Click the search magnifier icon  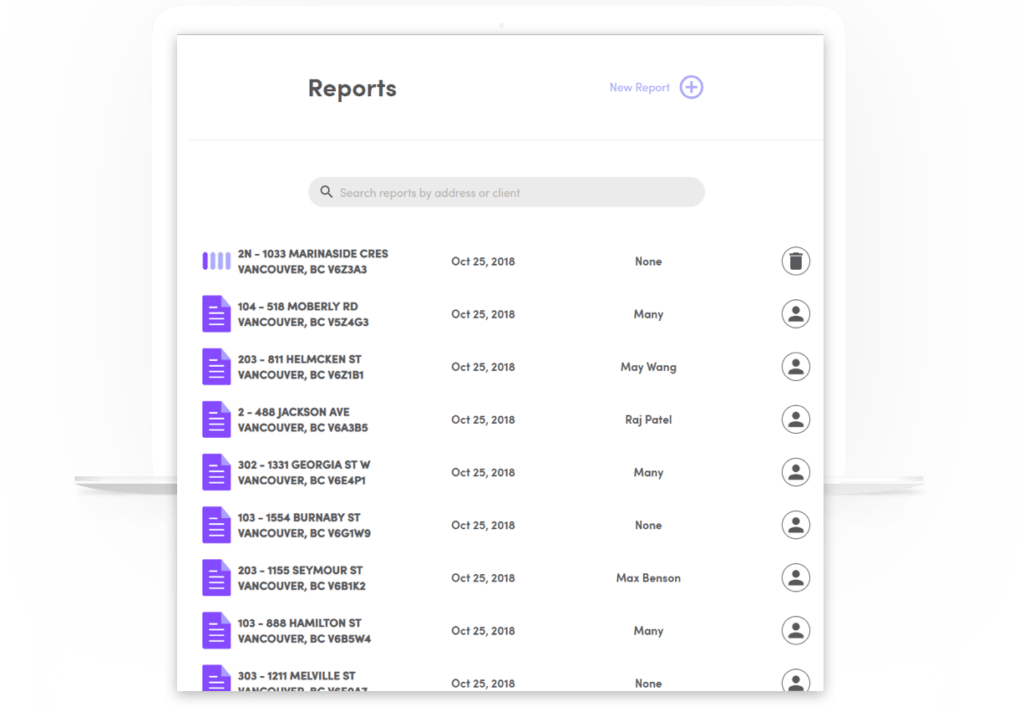327,191
